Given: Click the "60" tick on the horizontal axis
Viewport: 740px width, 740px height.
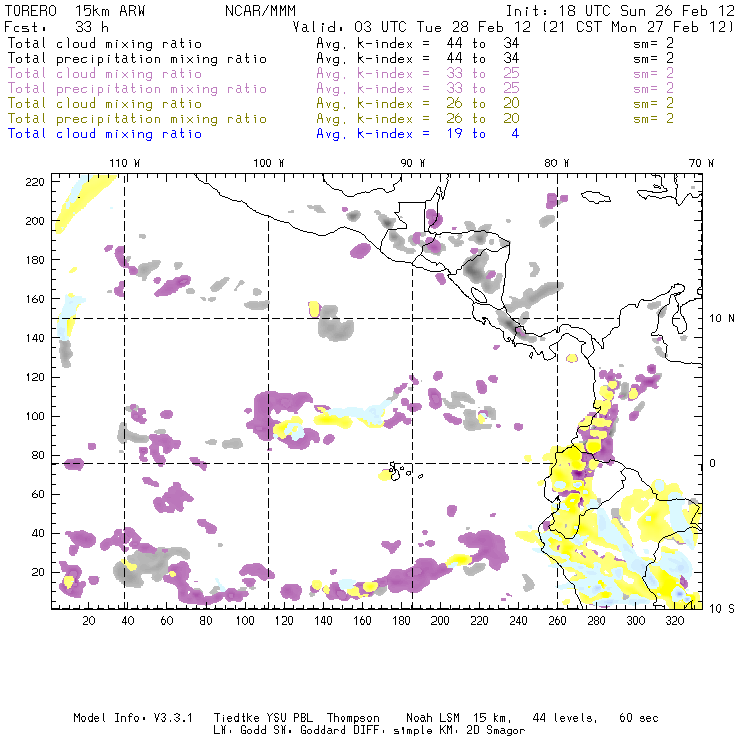Looking at the screenshot, I should coord(167,621).
